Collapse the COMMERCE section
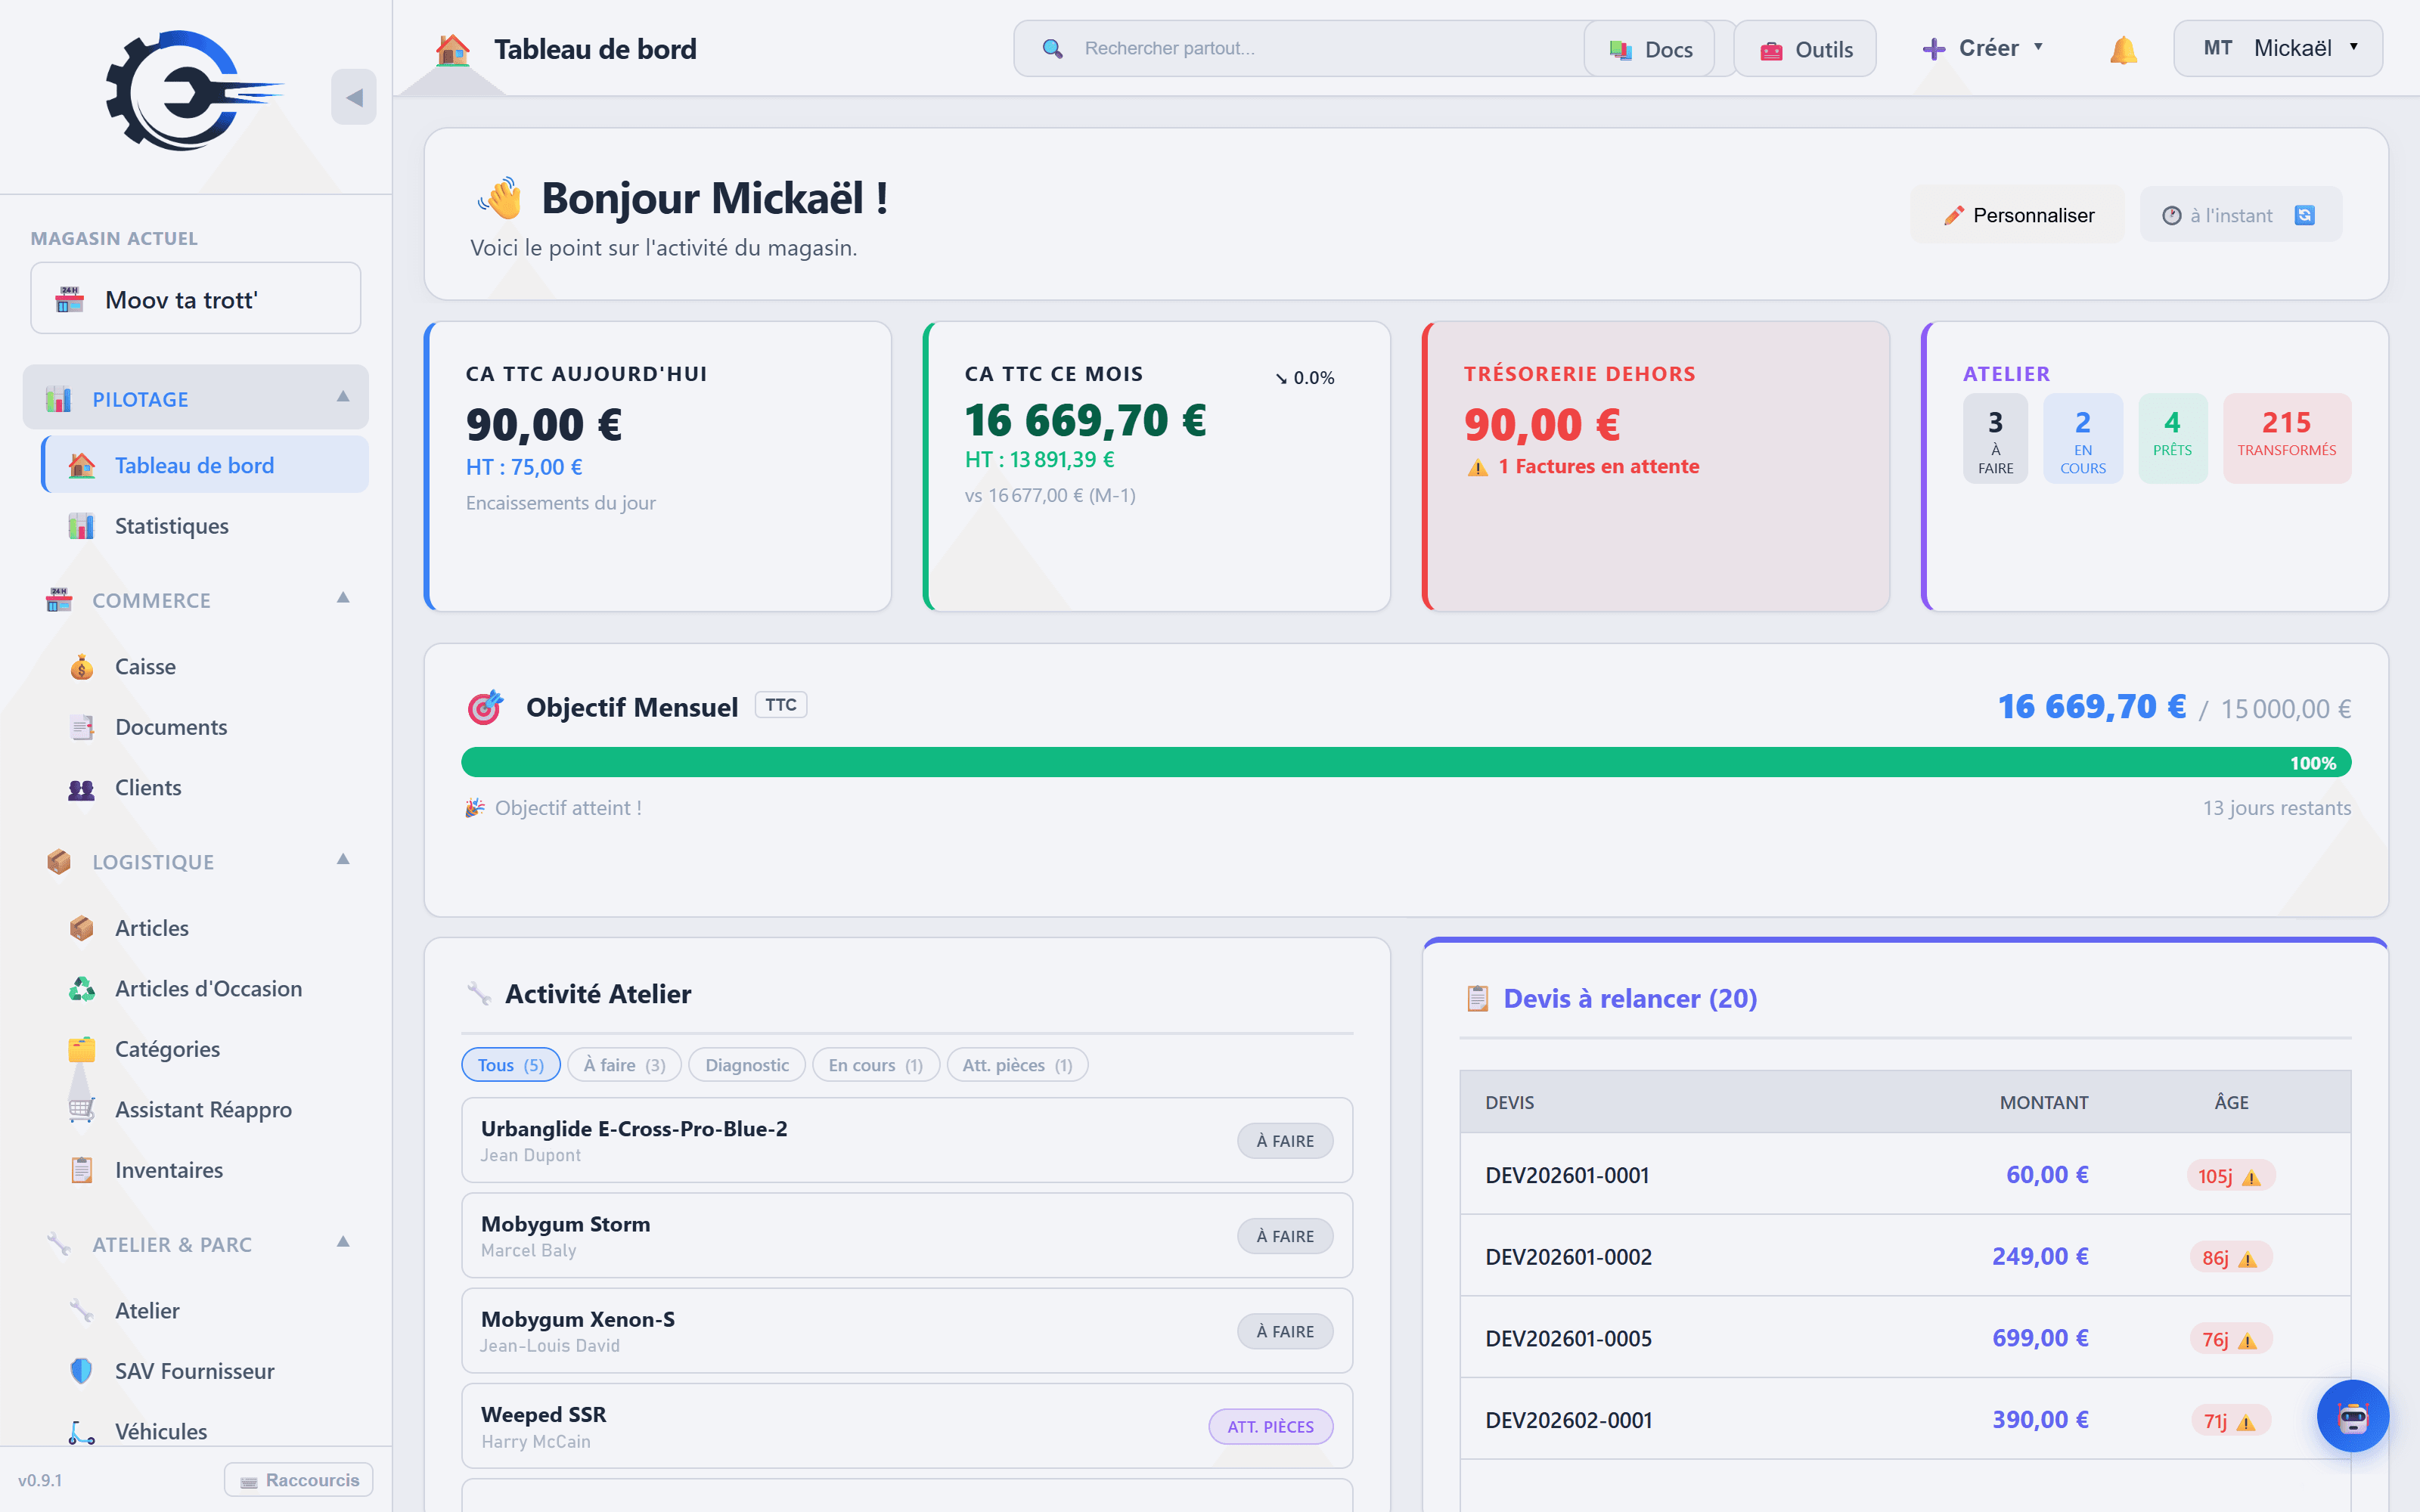2420x1512 pixels. 343,598
